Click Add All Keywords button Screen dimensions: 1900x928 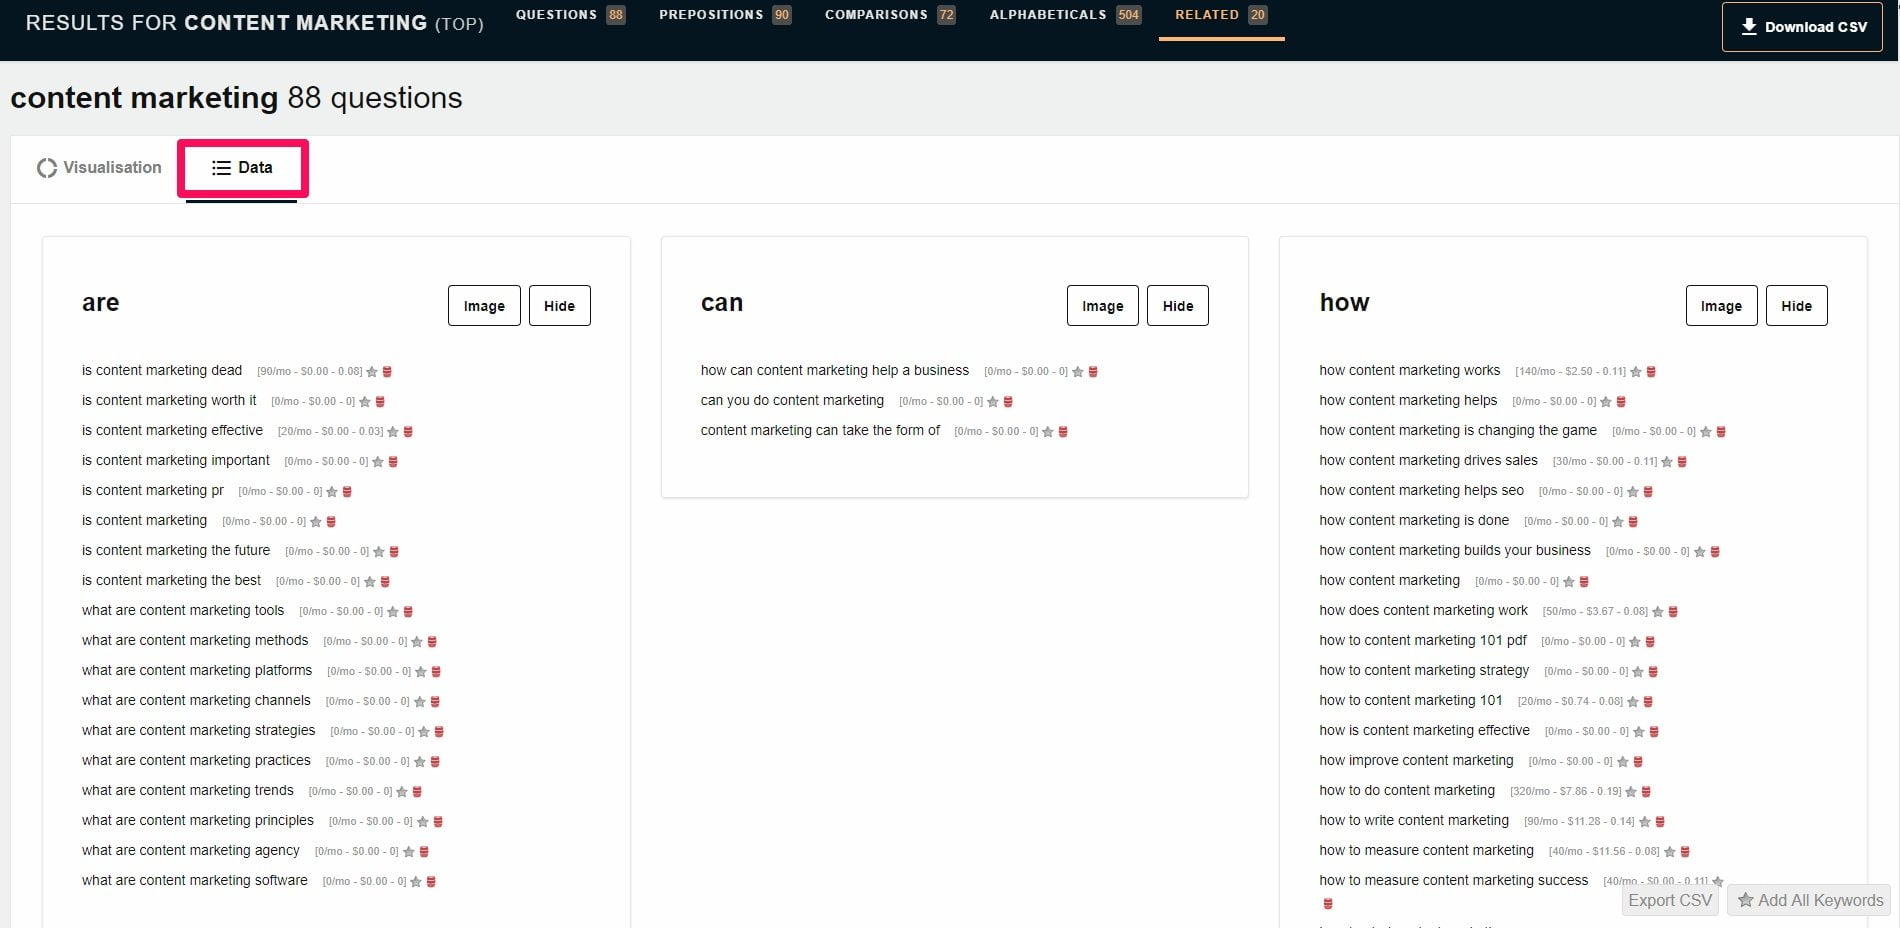pyautogui.click(x=1810, y=900)
